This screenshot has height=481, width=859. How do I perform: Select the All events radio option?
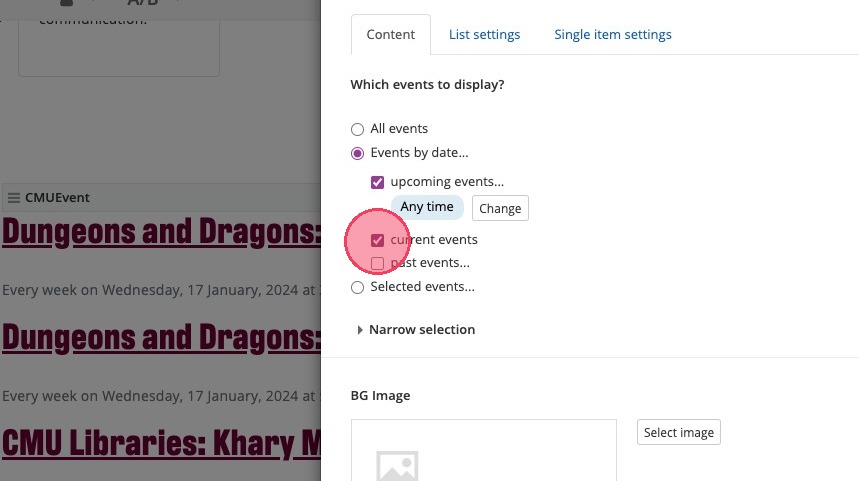(358, 129)
